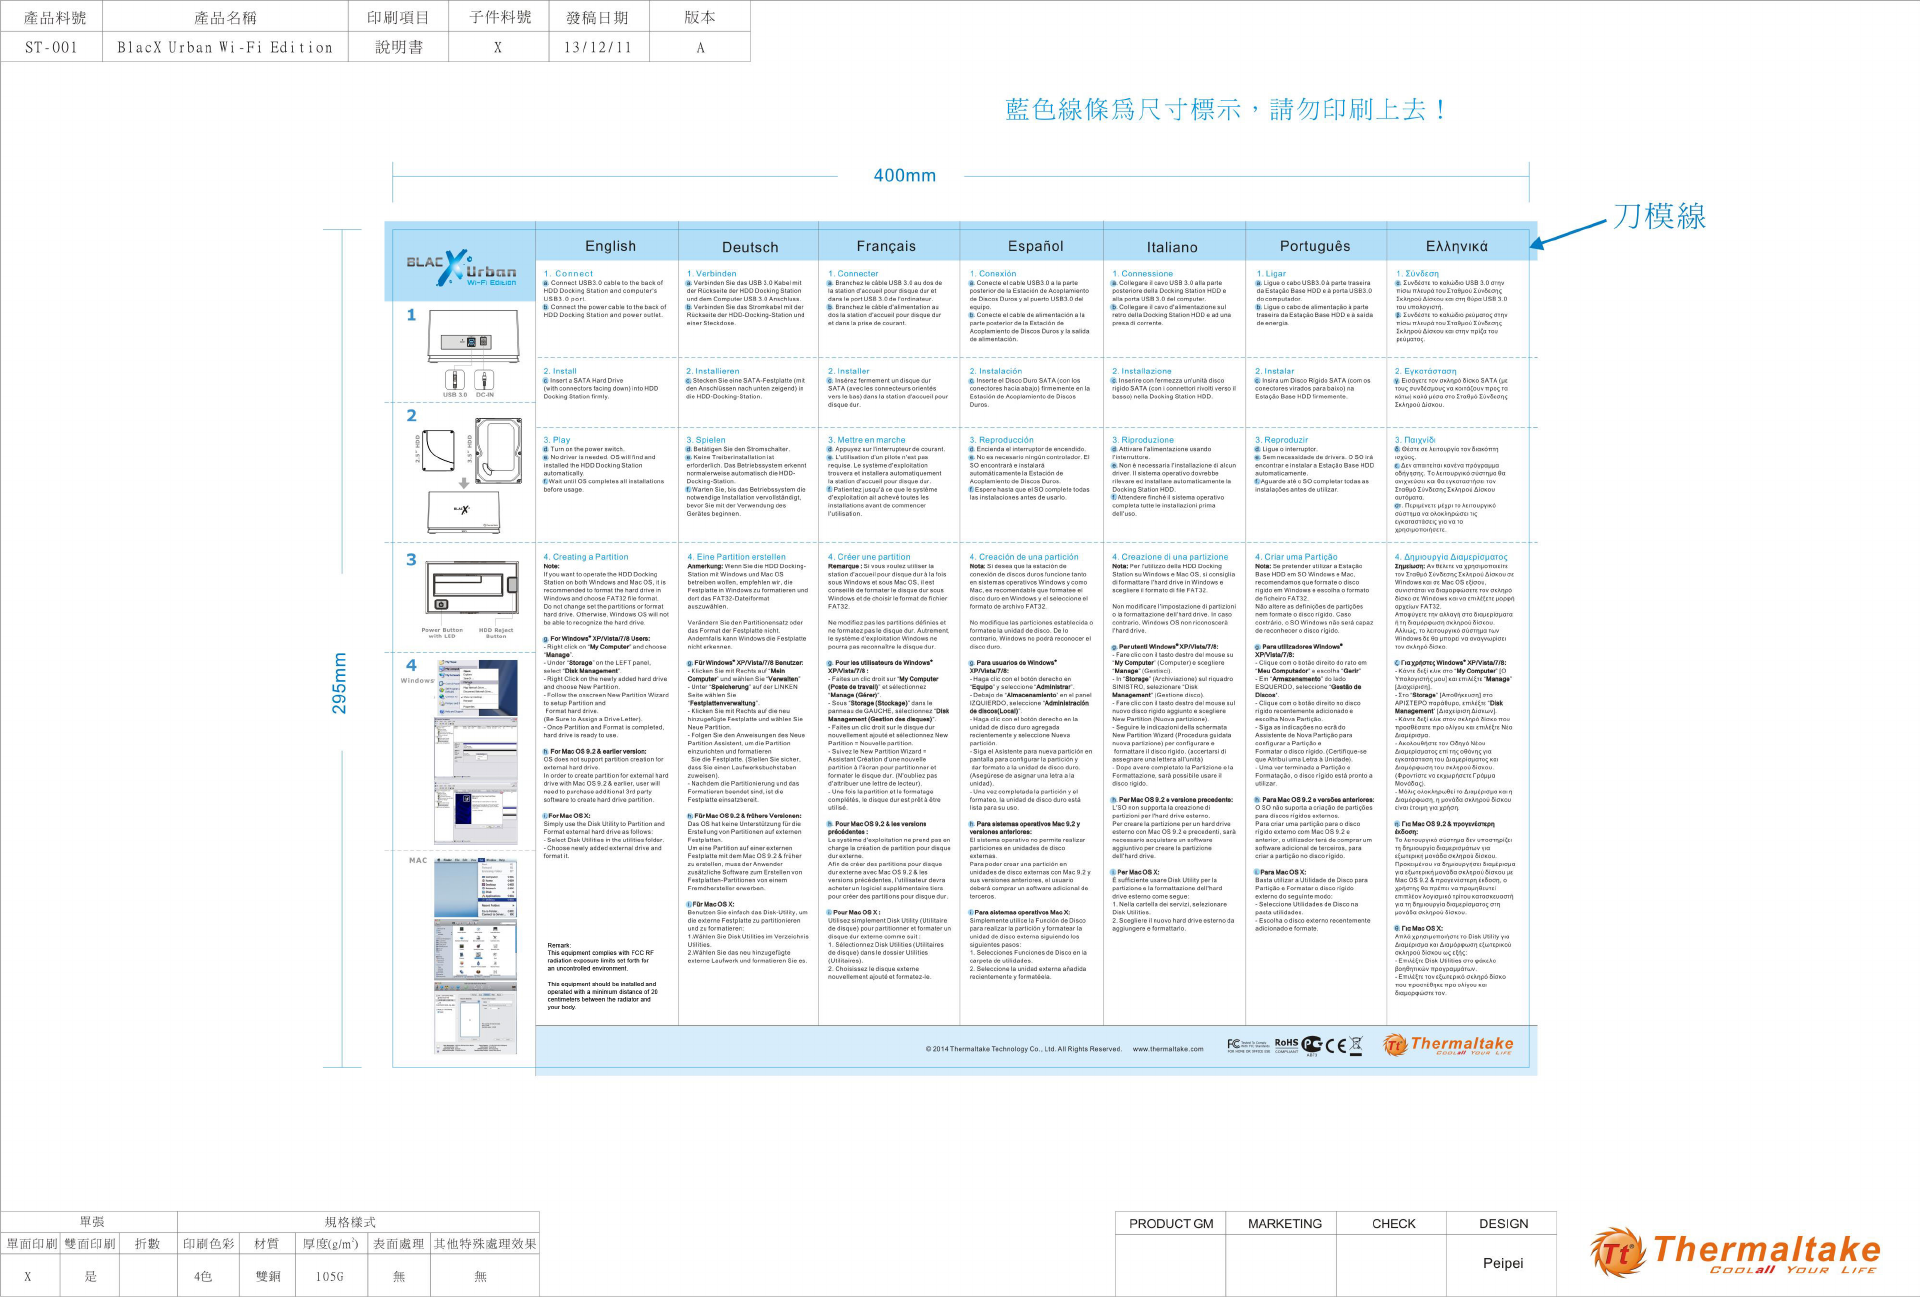Select the Deutsch column header

750,247
